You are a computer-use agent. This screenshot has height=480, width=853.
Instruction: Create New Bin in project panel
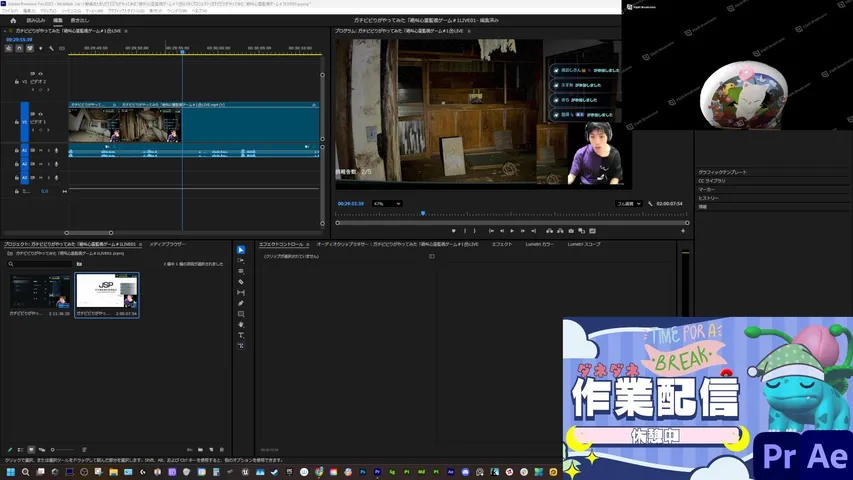coord(200,450)
